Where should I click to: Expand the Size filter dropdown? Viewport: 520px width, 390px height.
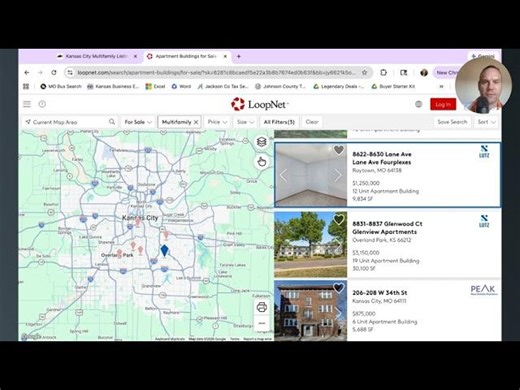(245, 122)
